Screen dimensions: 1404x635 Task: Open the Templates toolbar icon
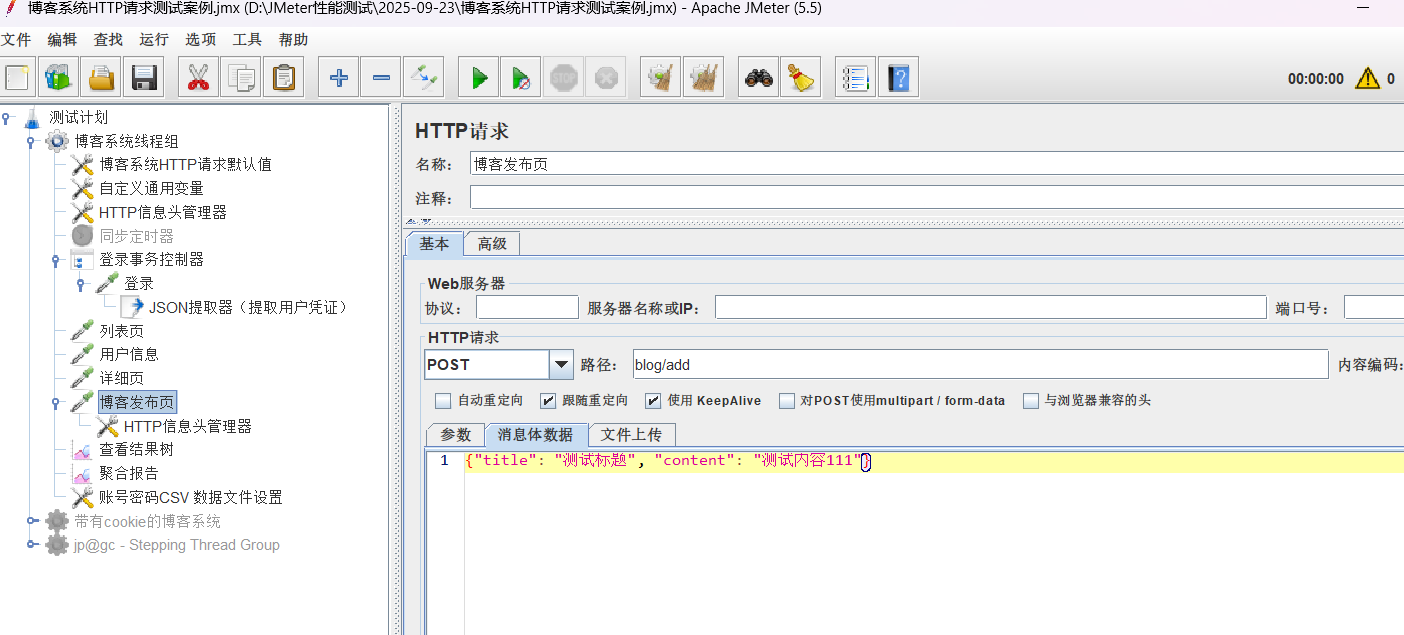tap(58, 77)
